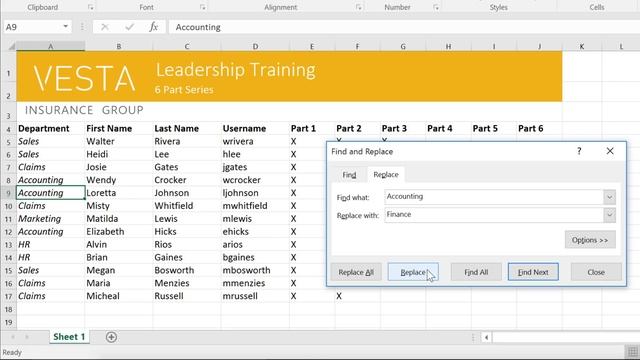Click the previous sheet navigation arrow

pos(13,337)
